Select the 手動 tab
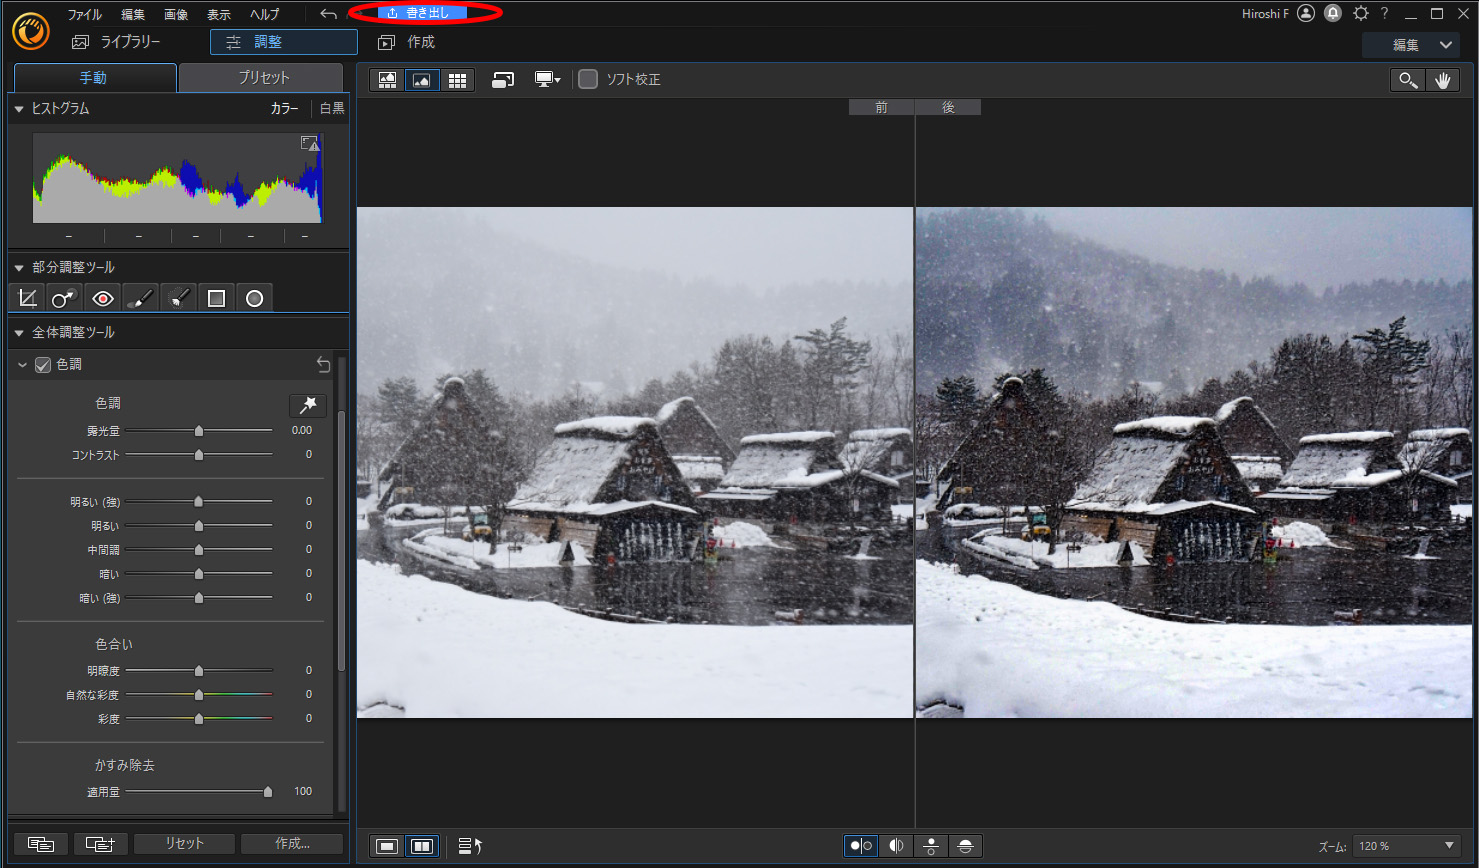Image resolution: width=1479 pixels, height=868 pixels. pyautogui.click(x=94, y=78)
